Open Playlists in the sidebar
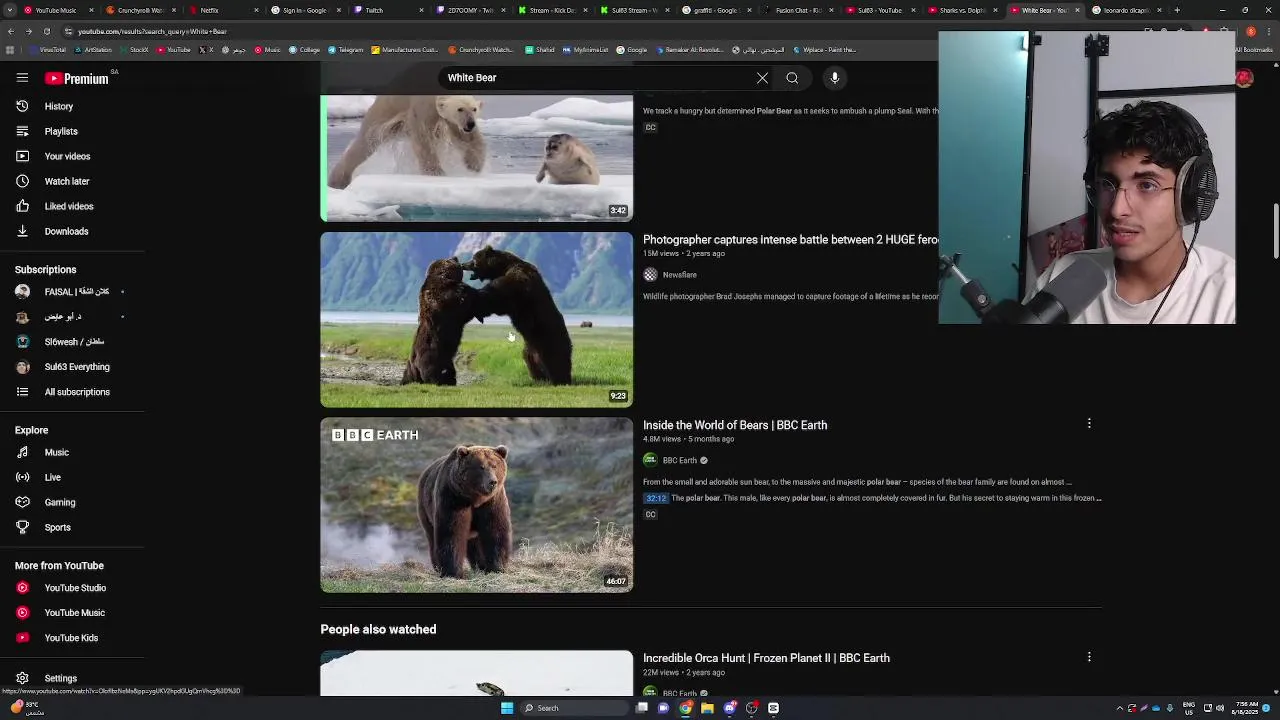The image size is (1280, 720). coord(60,131)
